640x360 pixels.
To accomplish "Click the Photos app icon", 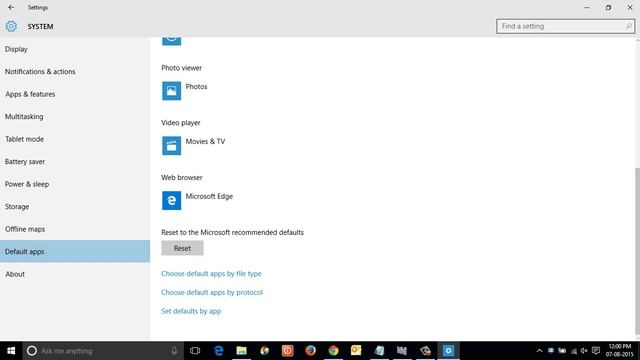I will tap(171, 91).
